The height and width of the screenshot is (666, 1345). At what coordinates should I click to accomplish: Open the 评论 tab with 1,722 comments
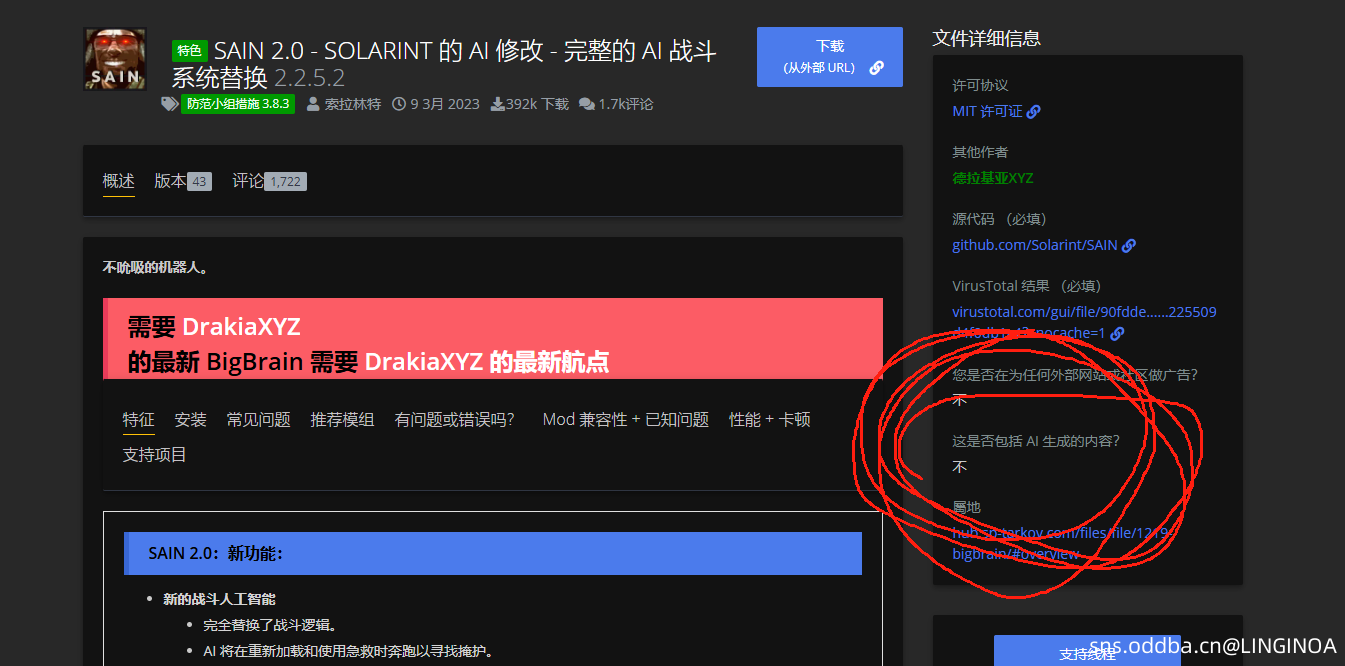tap(249, 181)
